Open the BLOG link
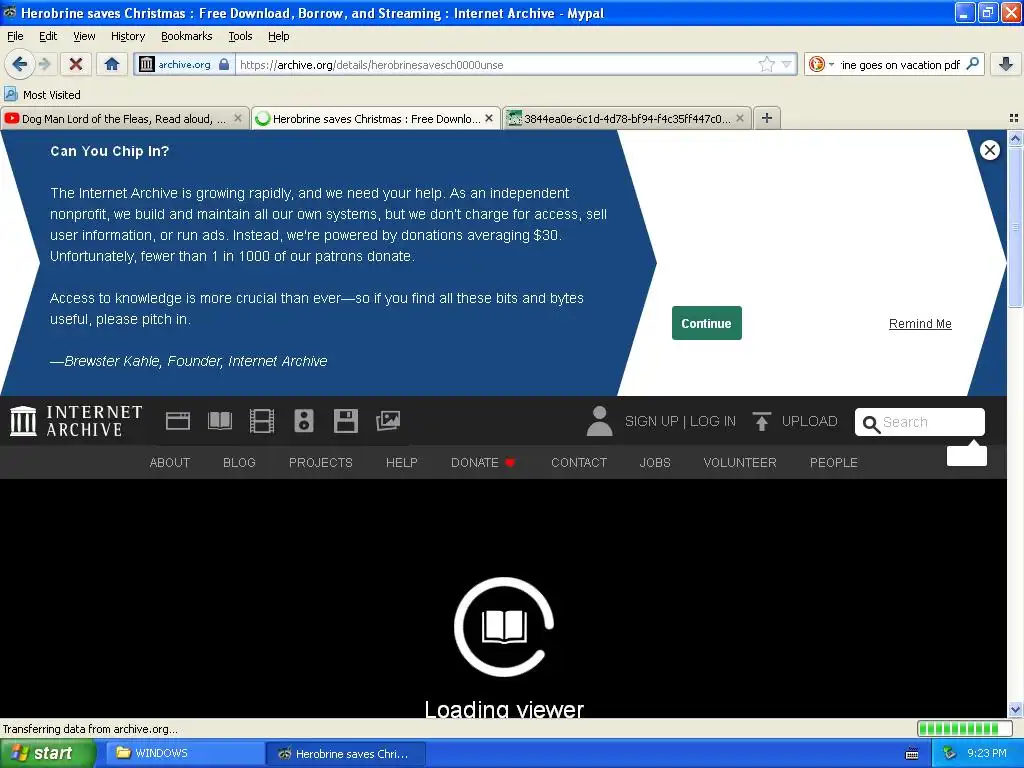1024x768 pixels. (239, 462)
